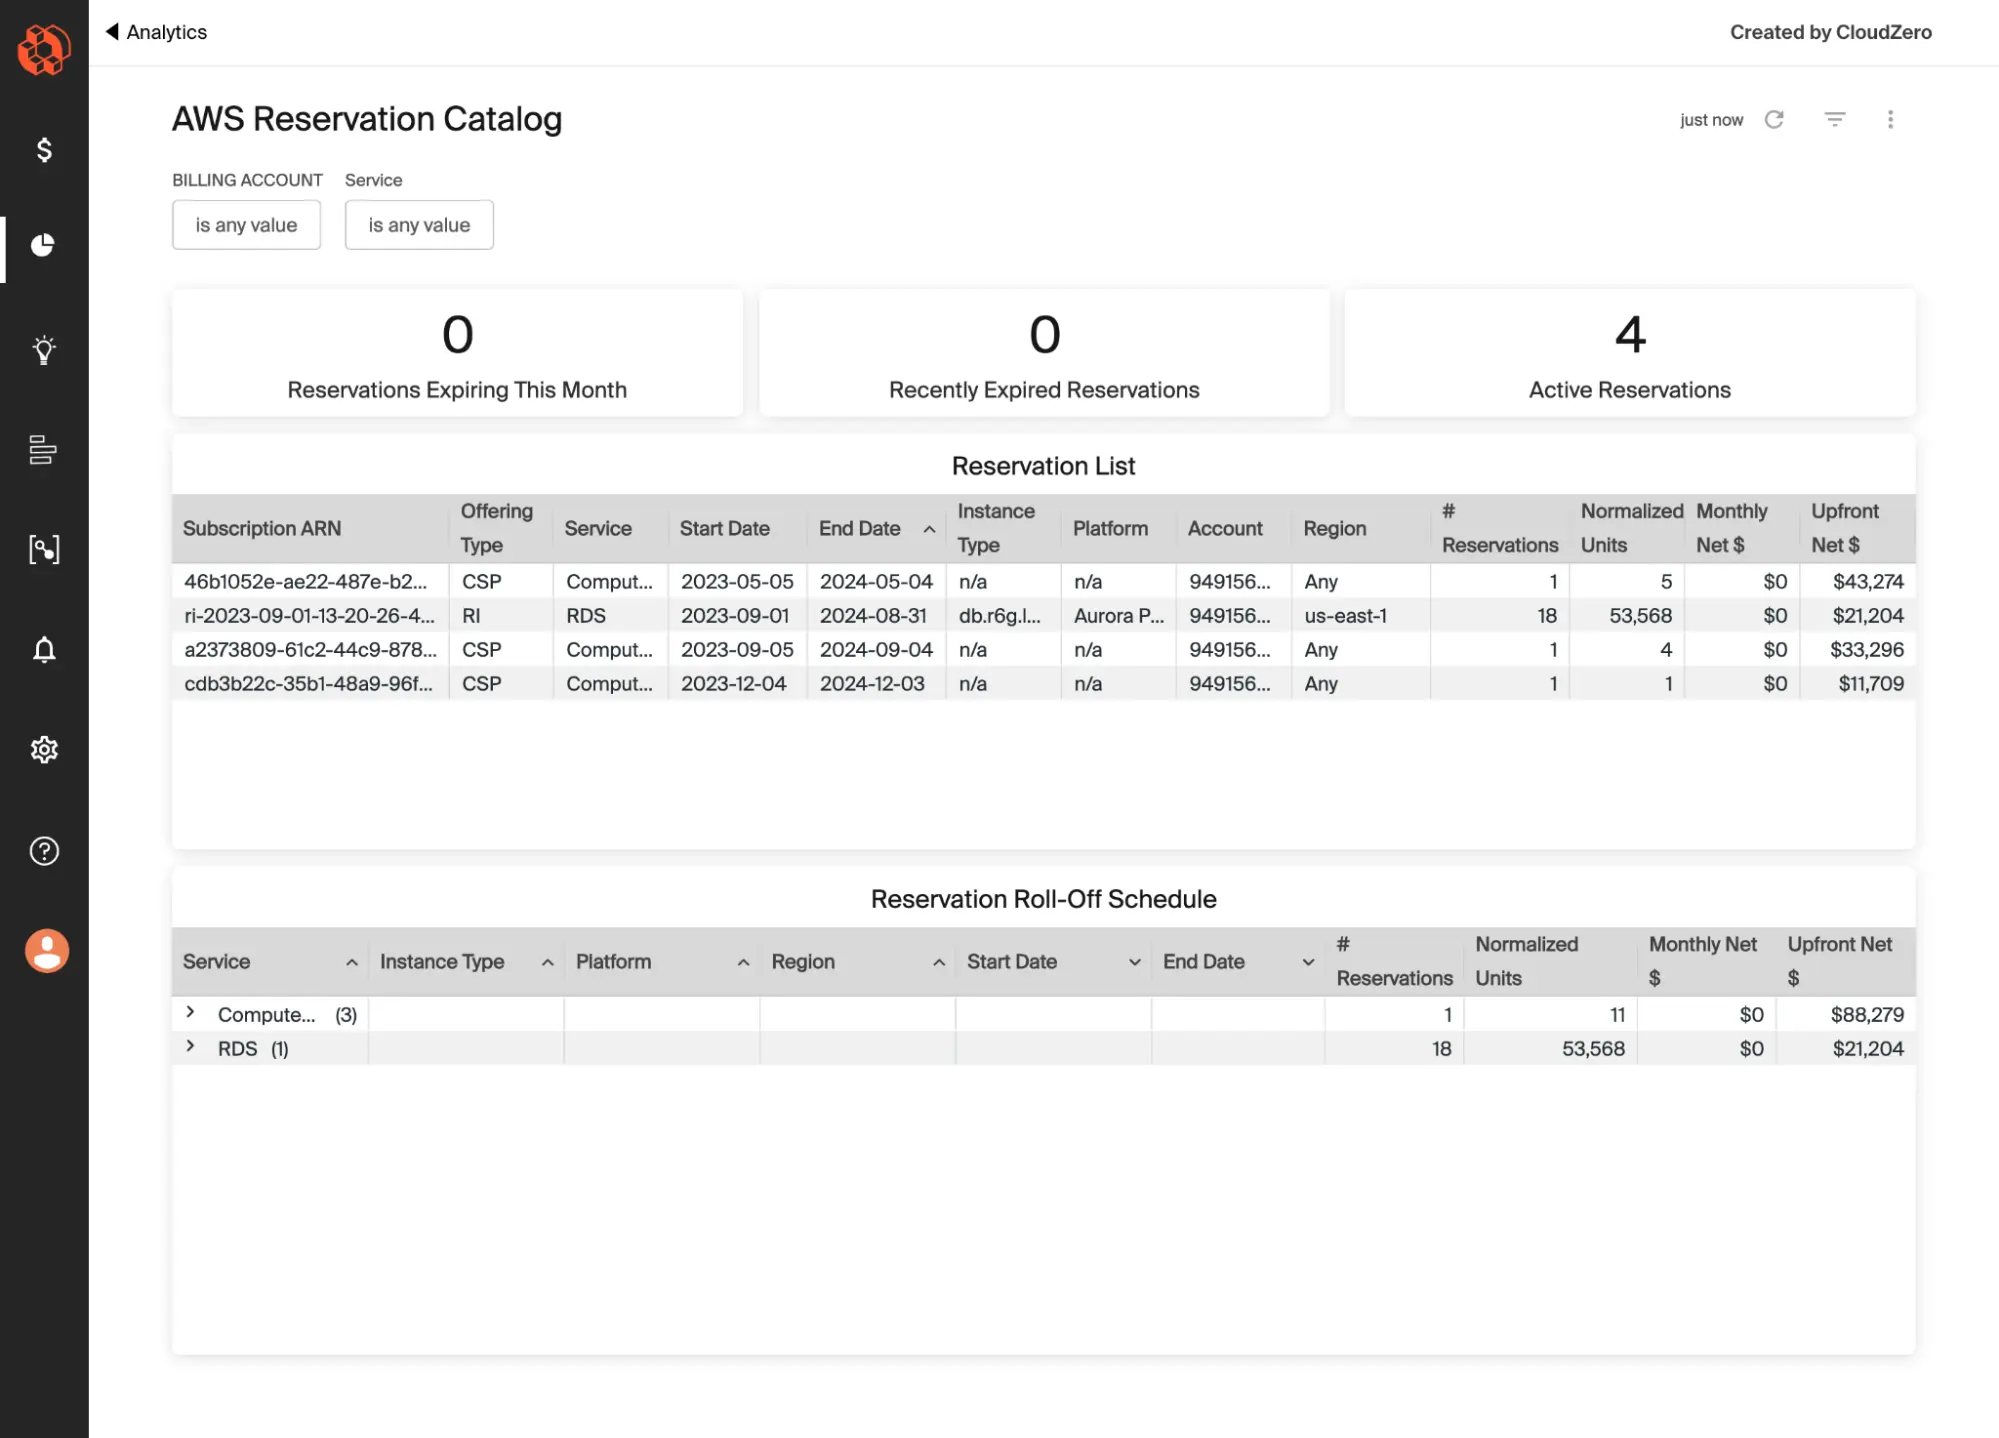Open the three-dot overflow menu
Viewport: 1999px width, 1438px height.
[1890, 119]
